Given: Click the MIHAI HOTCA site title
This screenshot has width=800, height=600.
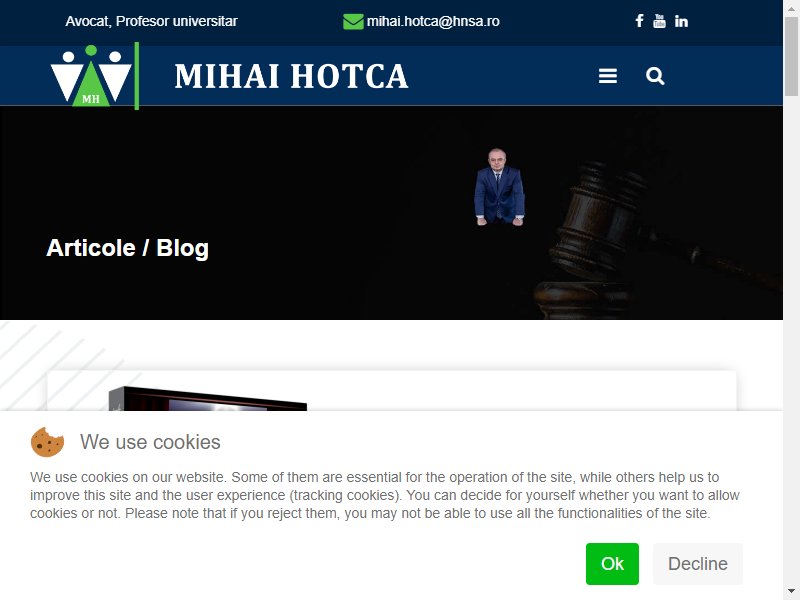Looking at the screenshot, I should tap(291, 76).
